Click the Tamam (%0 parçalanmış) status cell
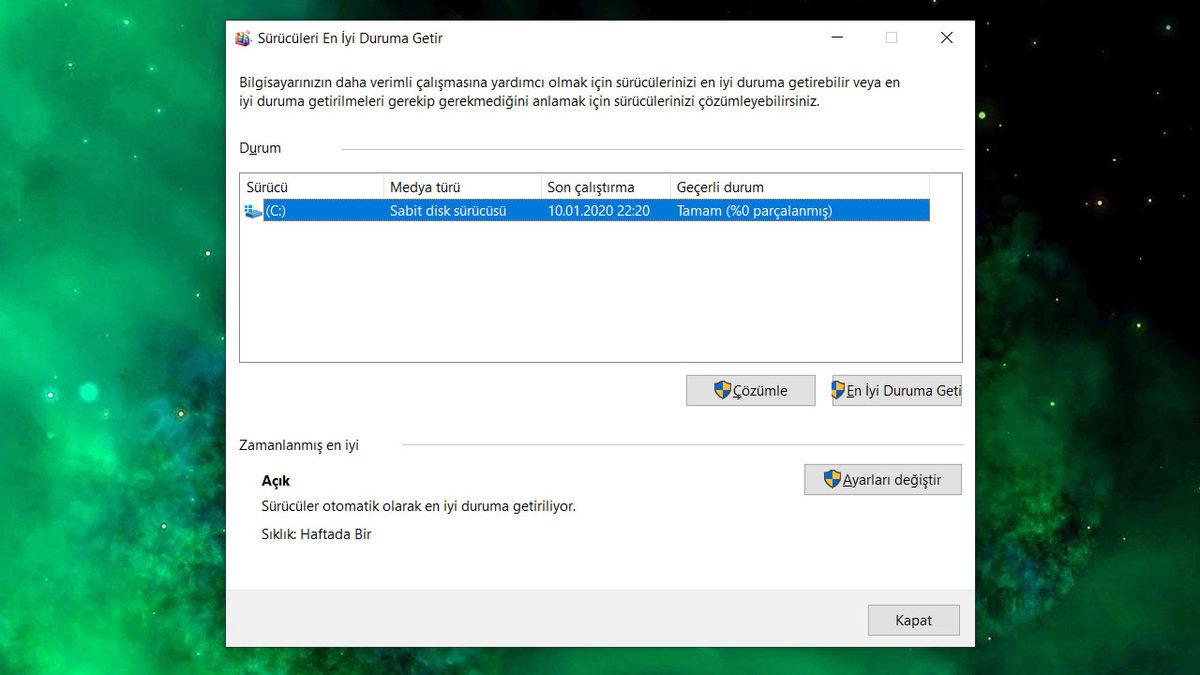The width and height of the screenshot is (1200, 675). (x=755, y=210)
